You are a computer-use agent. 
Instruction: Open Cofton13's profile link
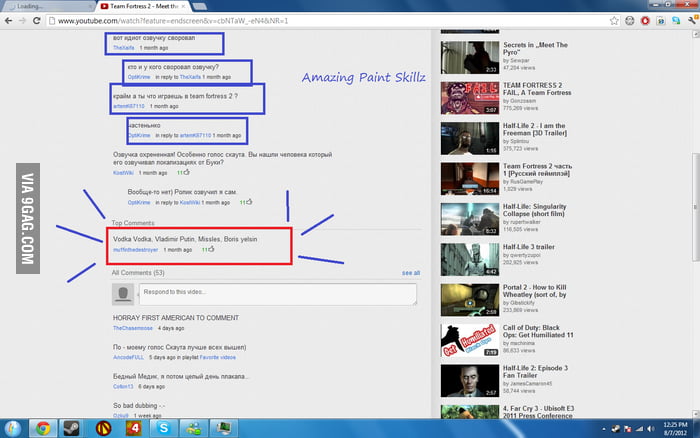pyautogui.click(x=123, y=386)
